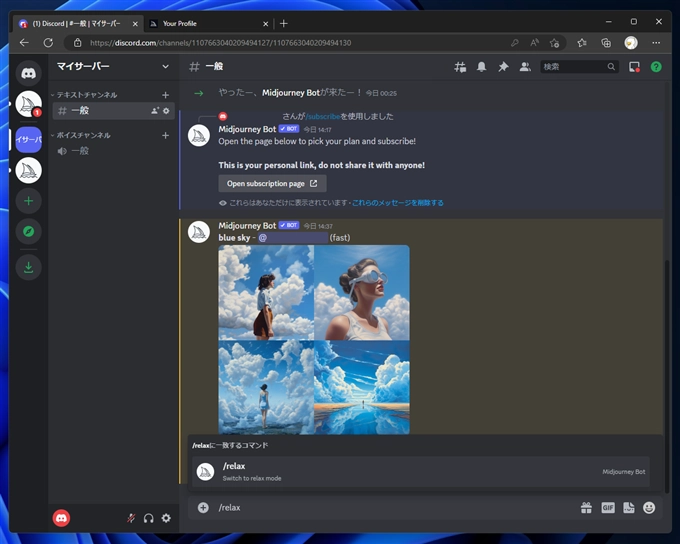
Task: Open bottom-right beach reflection sky image
Action: point(362,387)
